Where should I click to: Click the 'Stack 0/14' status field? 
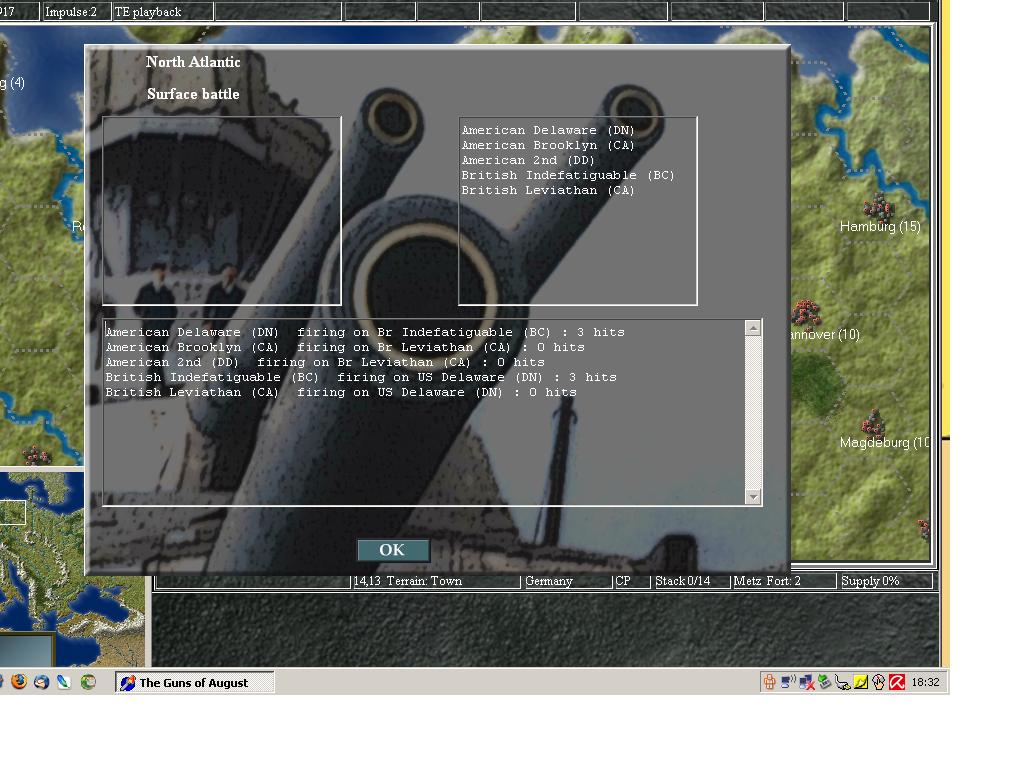[690, 581]
